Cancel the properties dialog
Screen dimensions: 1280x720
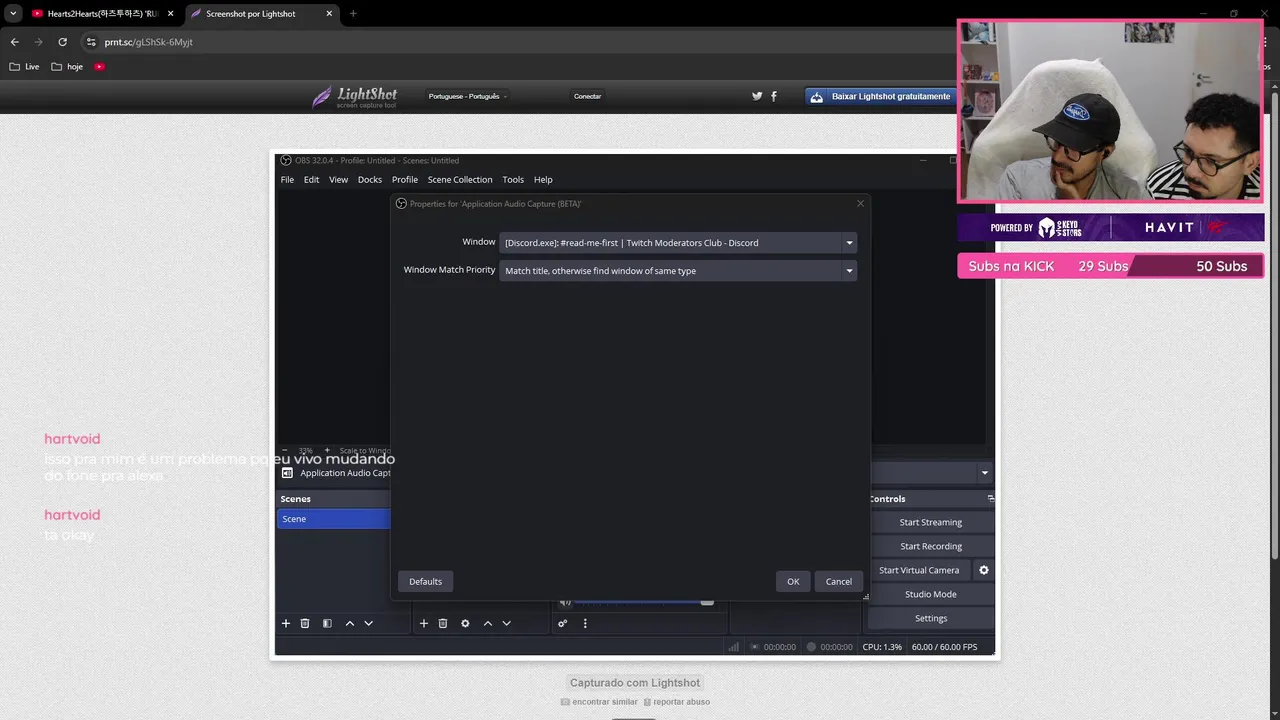tap(839, 581)
